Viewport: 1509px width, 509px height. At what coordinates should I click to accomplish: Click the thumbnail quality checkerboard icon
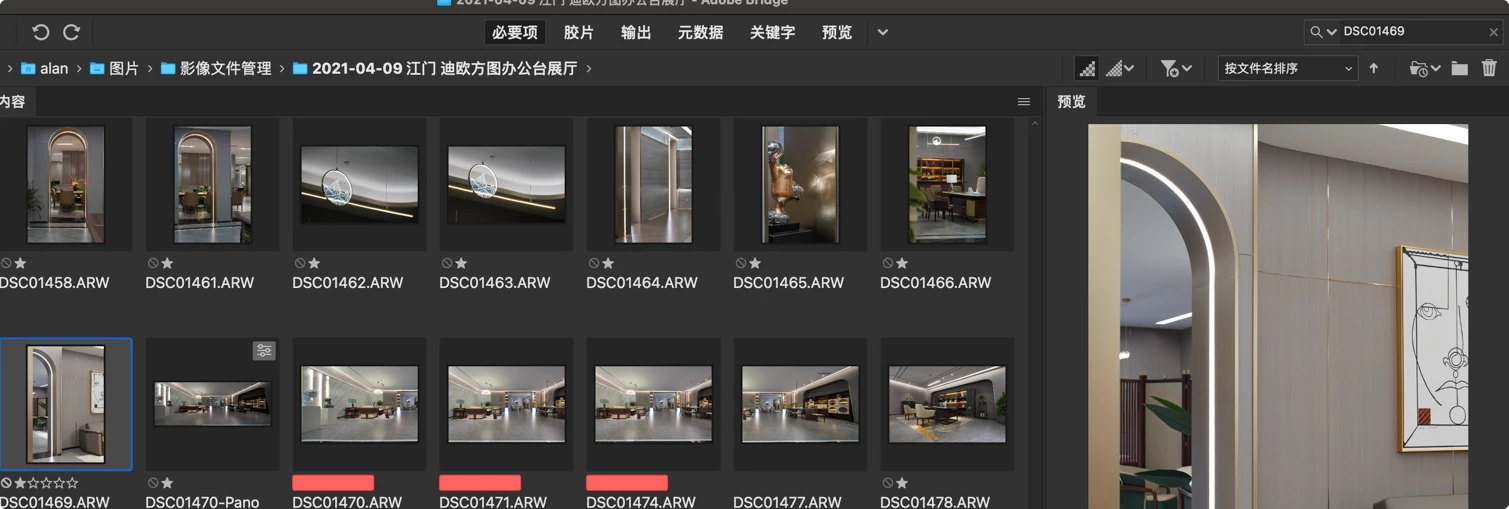point(1086,68)
